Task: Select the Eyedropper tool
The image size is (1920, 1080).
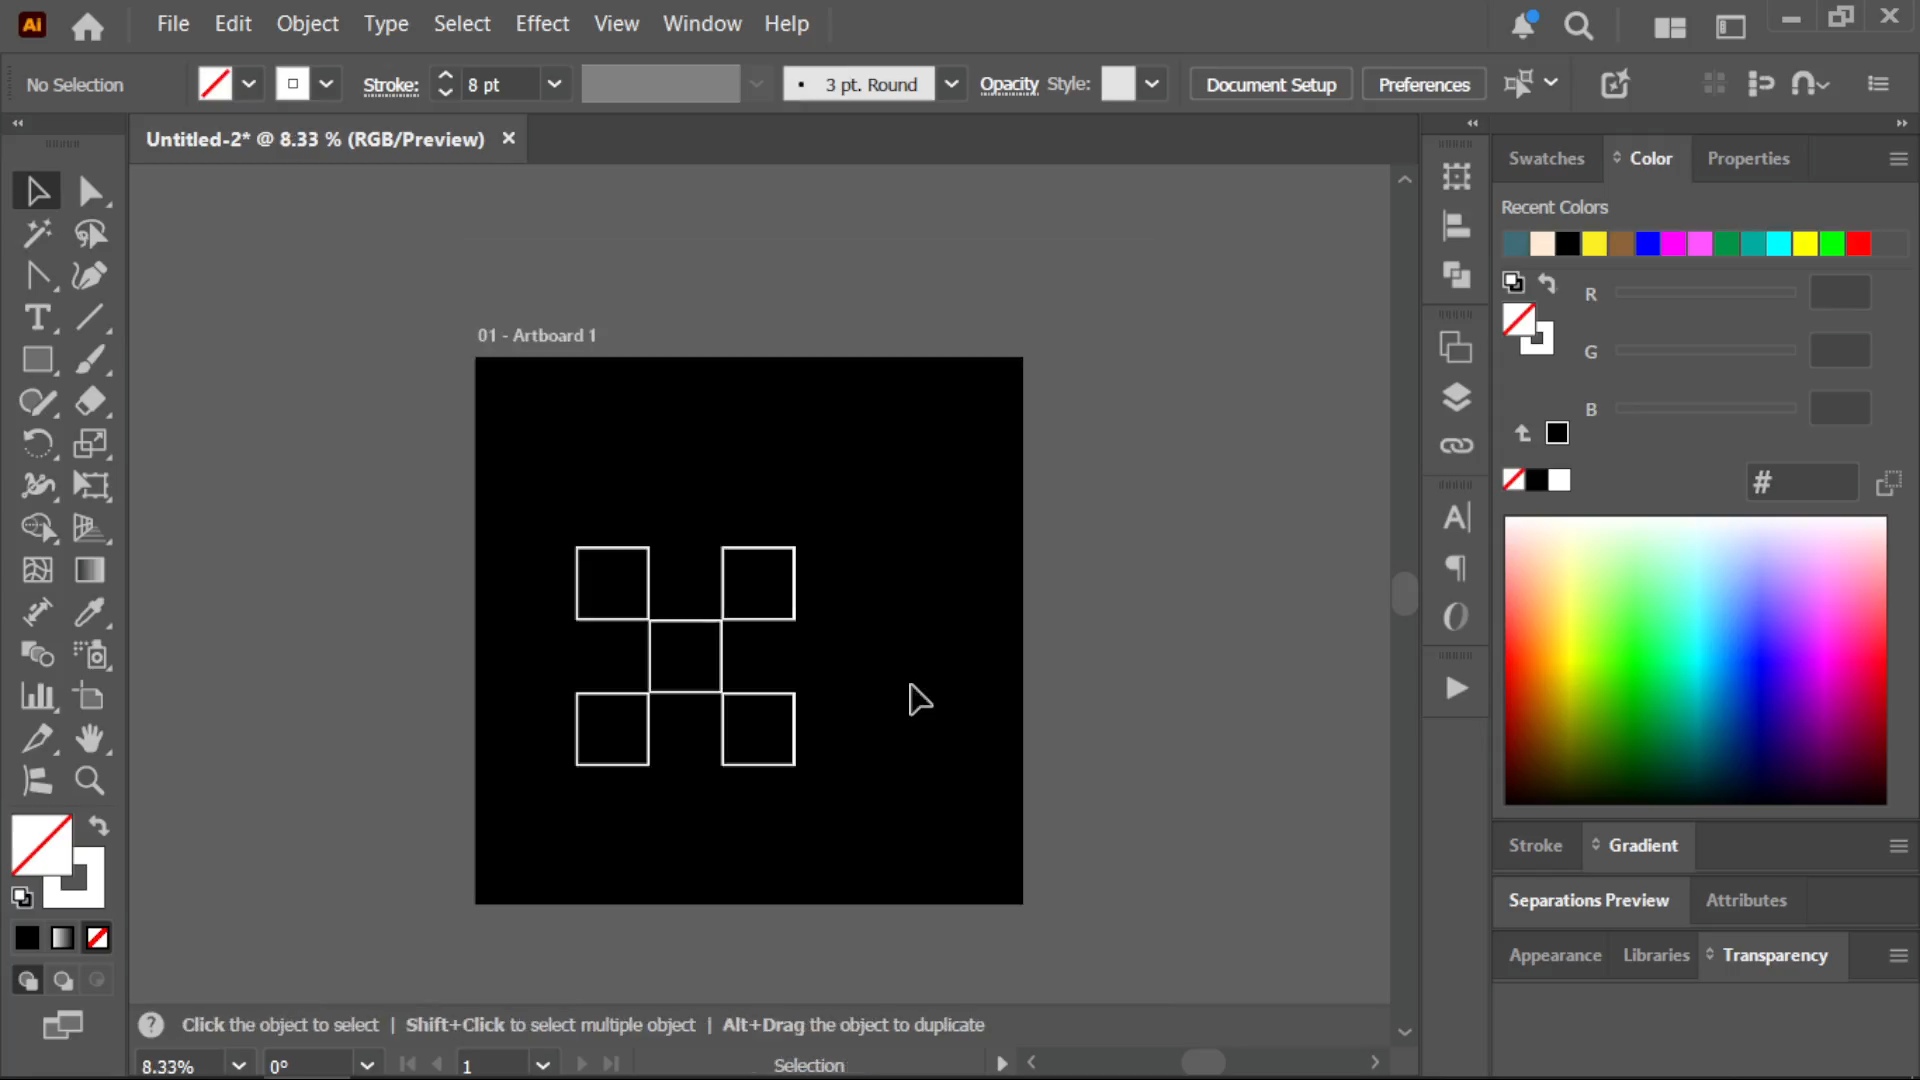Action: 90,612
